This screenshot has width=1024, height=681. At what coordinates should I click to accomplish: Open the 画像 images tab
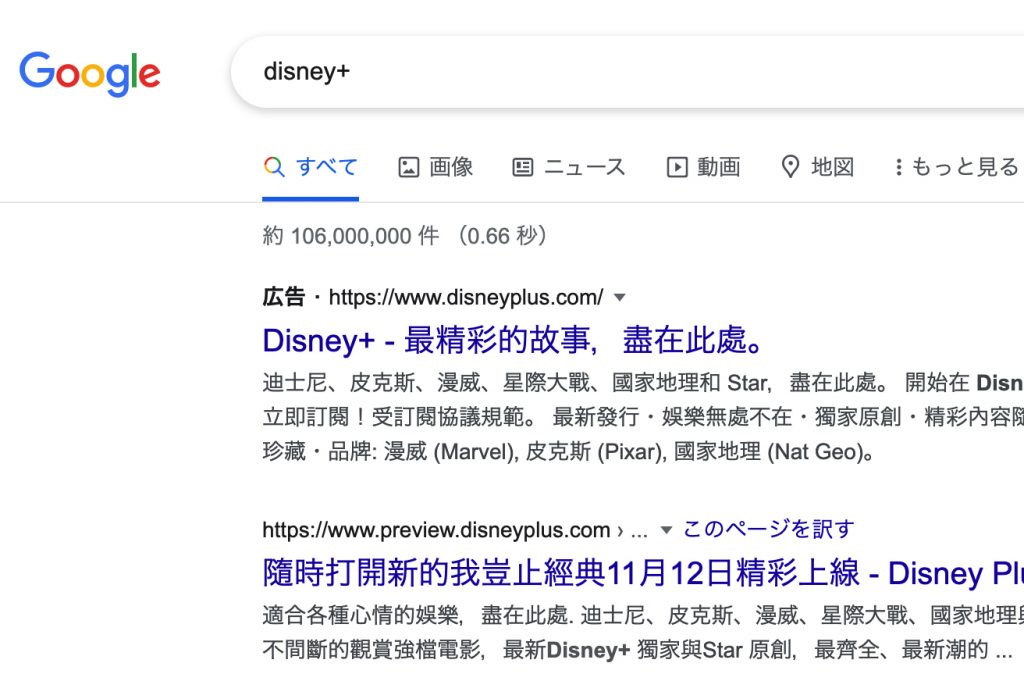(436, 167)
